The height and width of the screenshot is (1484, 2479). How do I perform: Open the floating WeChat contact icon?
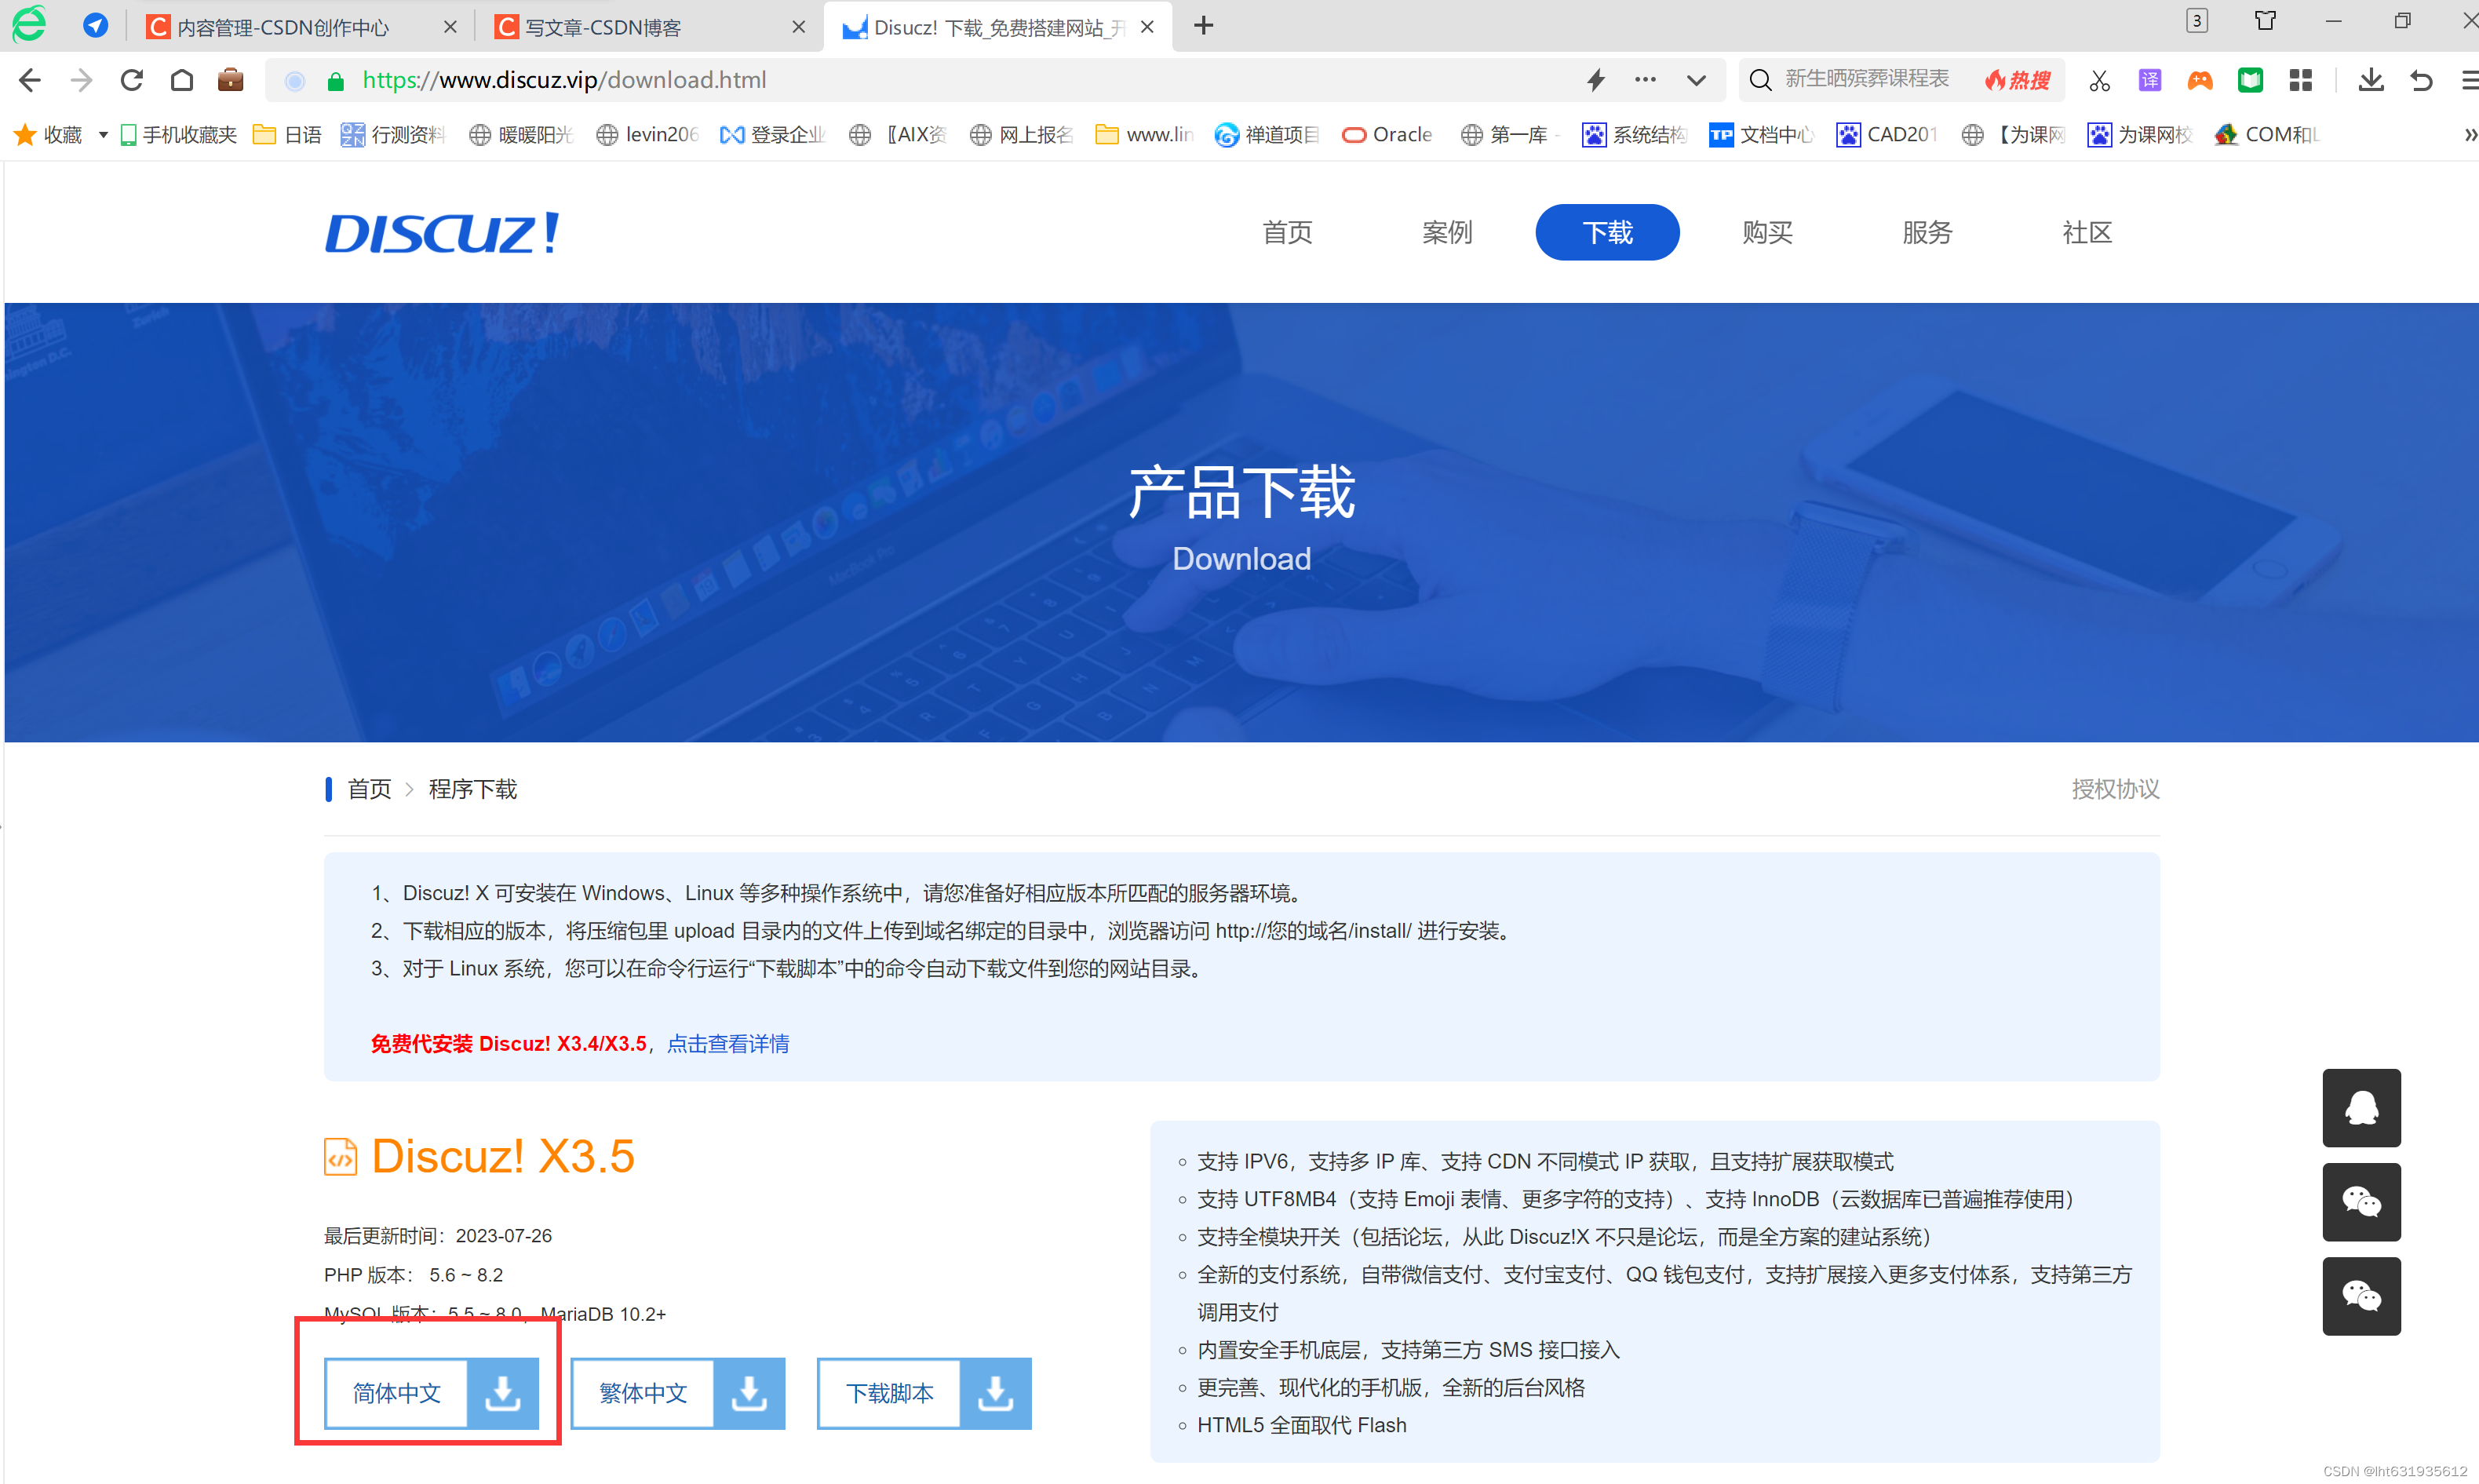click(x=2362, y=1203)
